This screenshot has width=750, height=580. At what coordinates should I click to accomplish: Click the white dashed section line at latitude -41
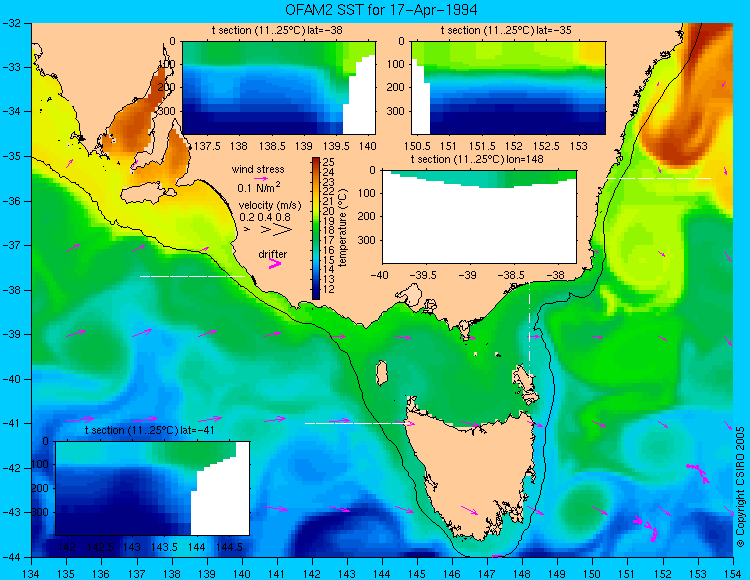click(358, 423)
